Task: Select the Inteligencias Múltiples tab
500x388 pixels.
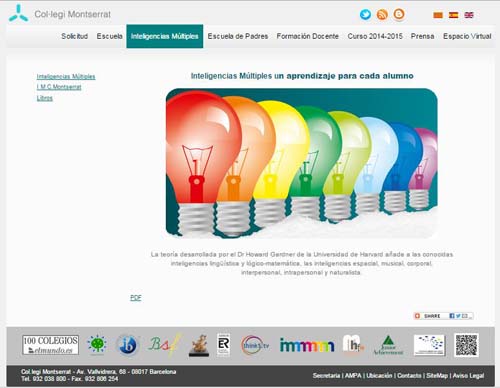Action: click(x=165, y=36)
